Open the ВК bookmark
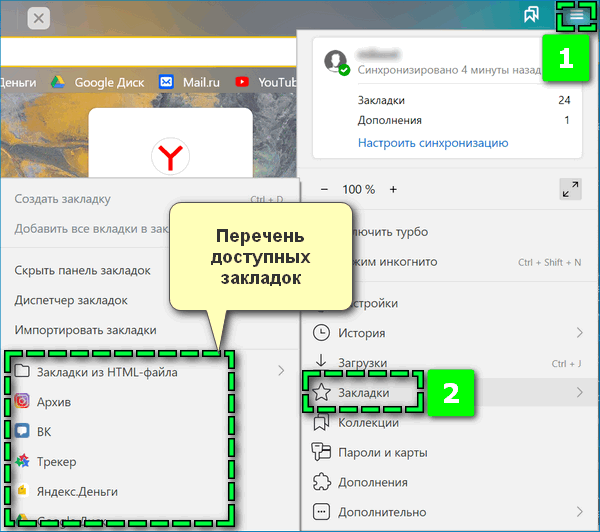Viewport: 600px width, 532px height. pyautogui.click(x=150, y=432)
